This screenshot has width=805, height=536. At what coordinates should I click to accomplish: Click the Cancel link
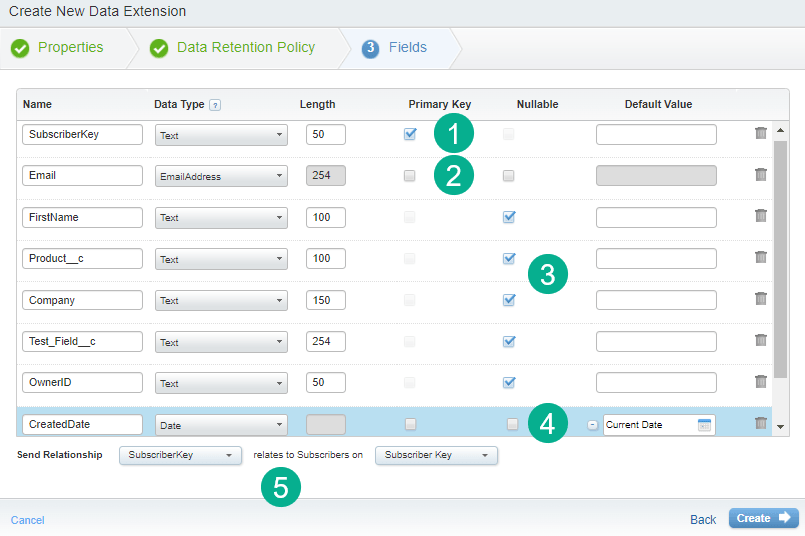coord(27,520)
